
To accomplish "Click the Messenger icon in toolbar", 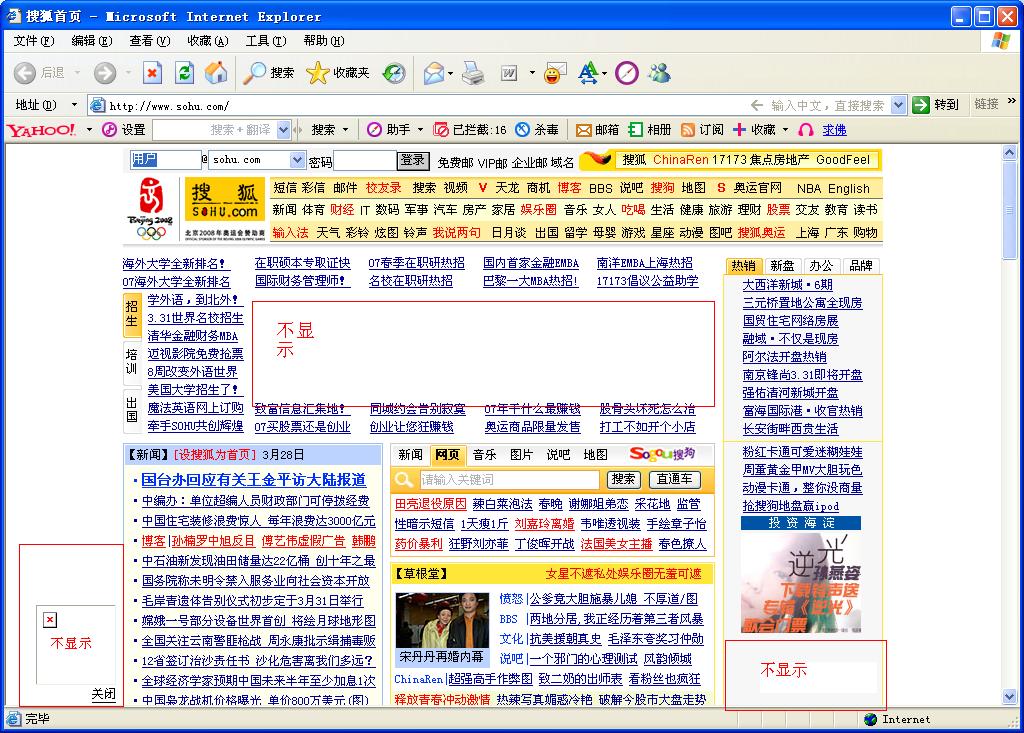I will click(659, 73).
